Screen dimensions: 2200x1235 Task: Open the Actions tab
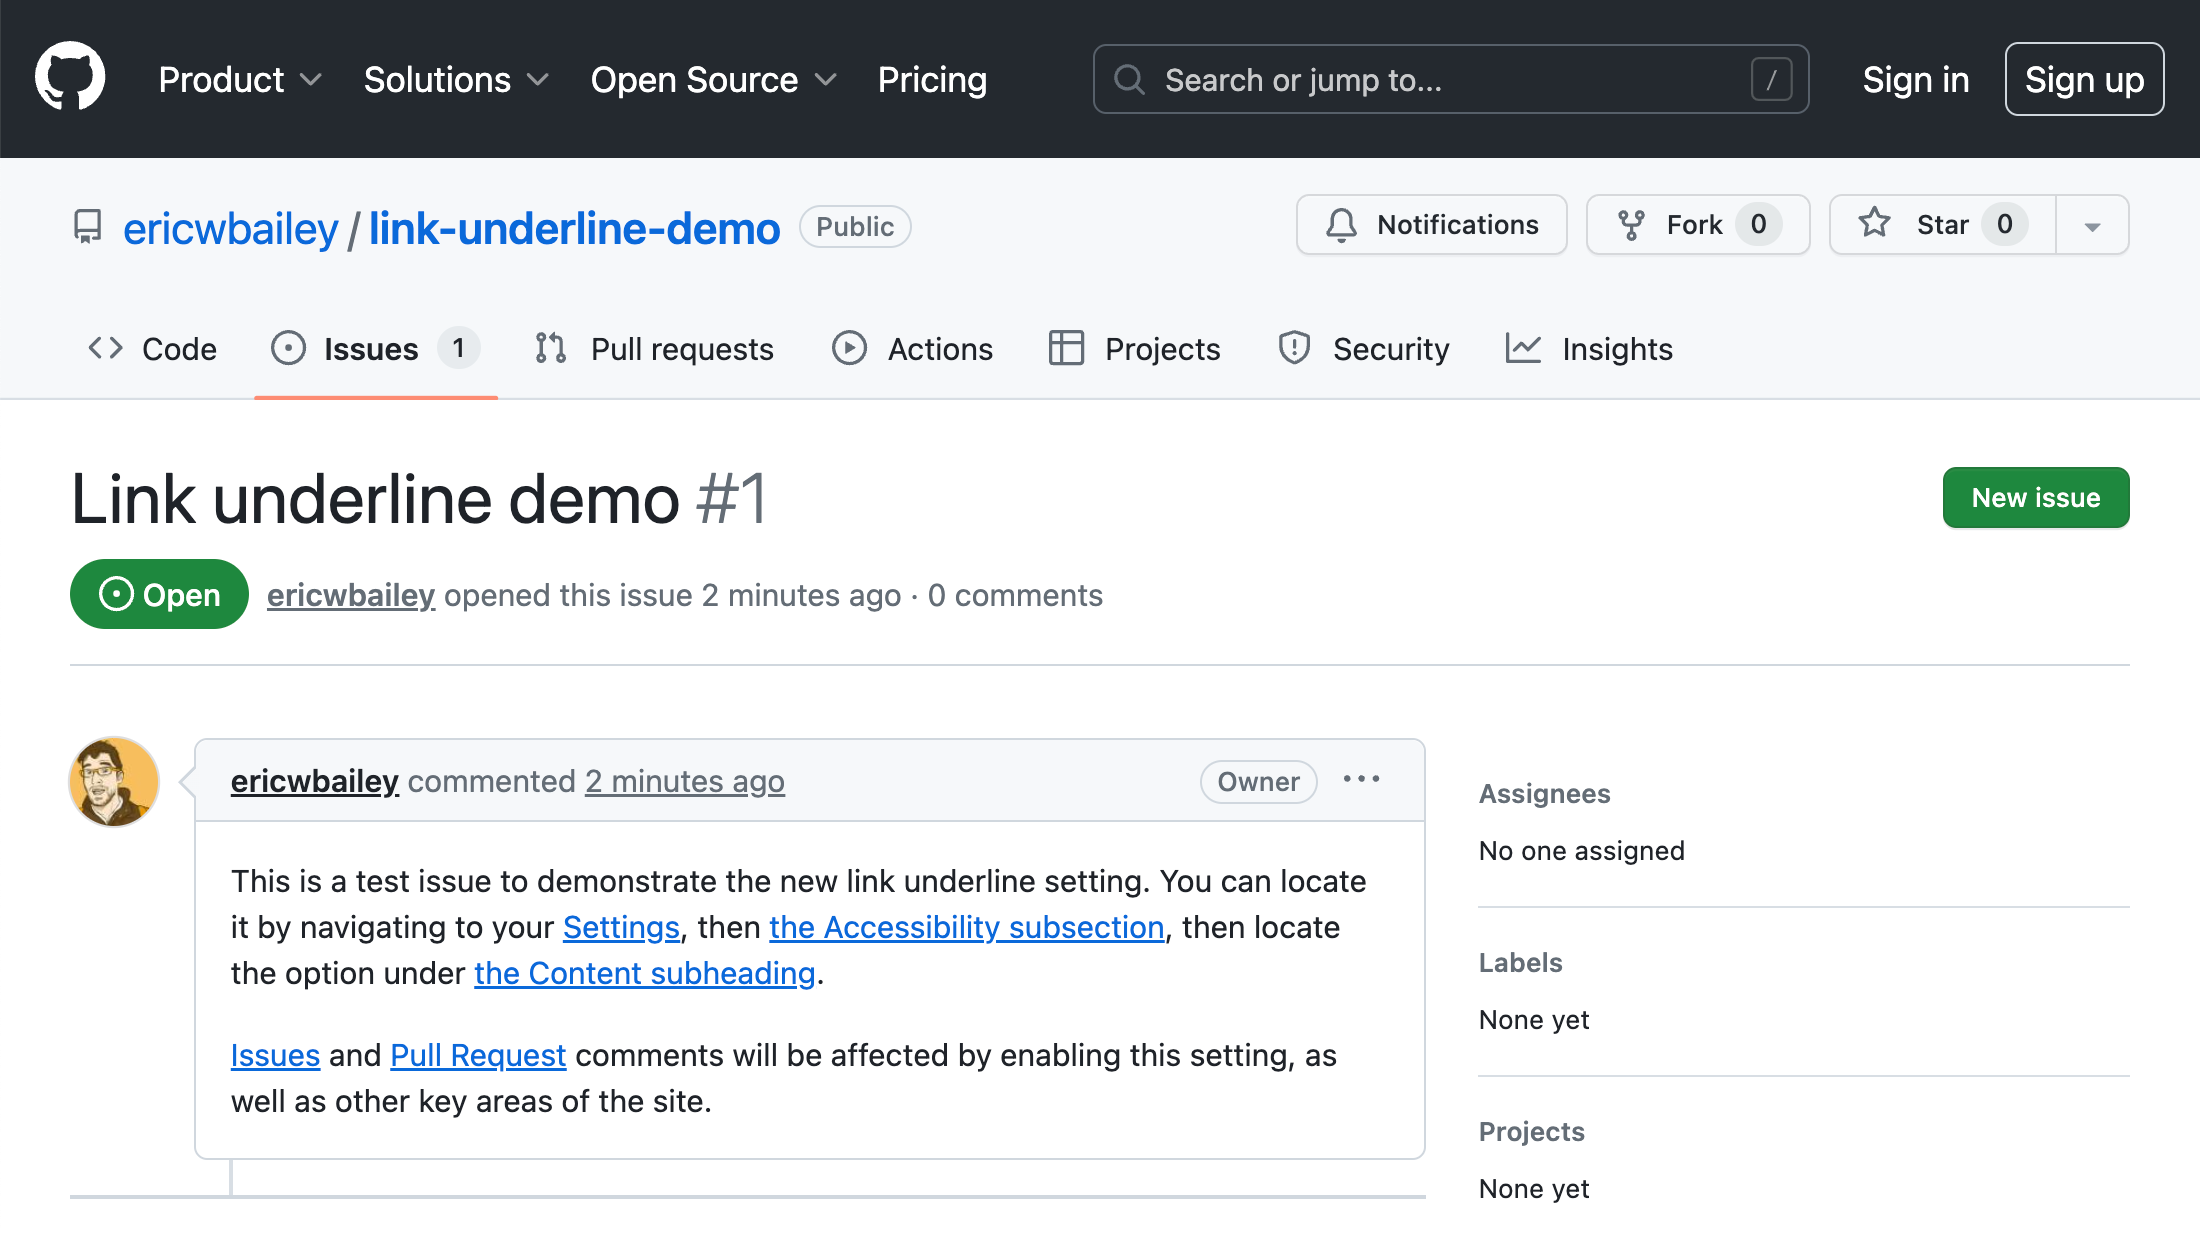(x=912, y=349)
